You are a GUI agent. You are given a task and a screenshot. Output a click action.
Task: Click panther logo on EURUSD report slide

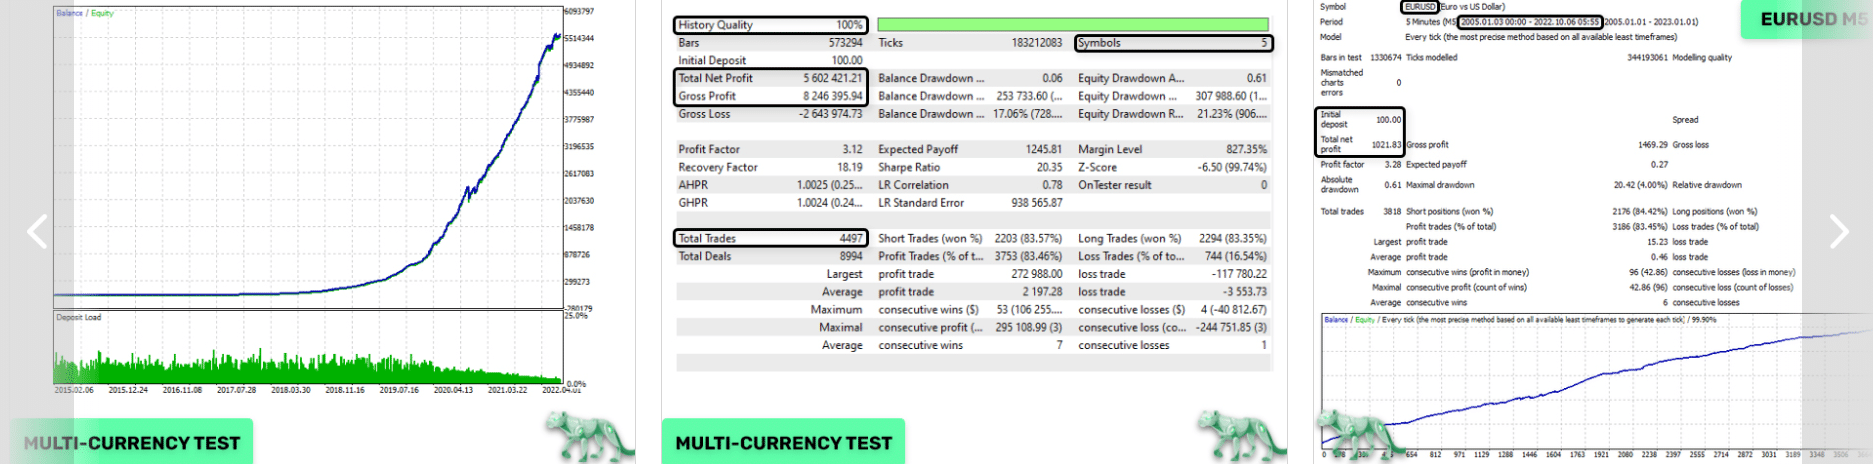1352,436
